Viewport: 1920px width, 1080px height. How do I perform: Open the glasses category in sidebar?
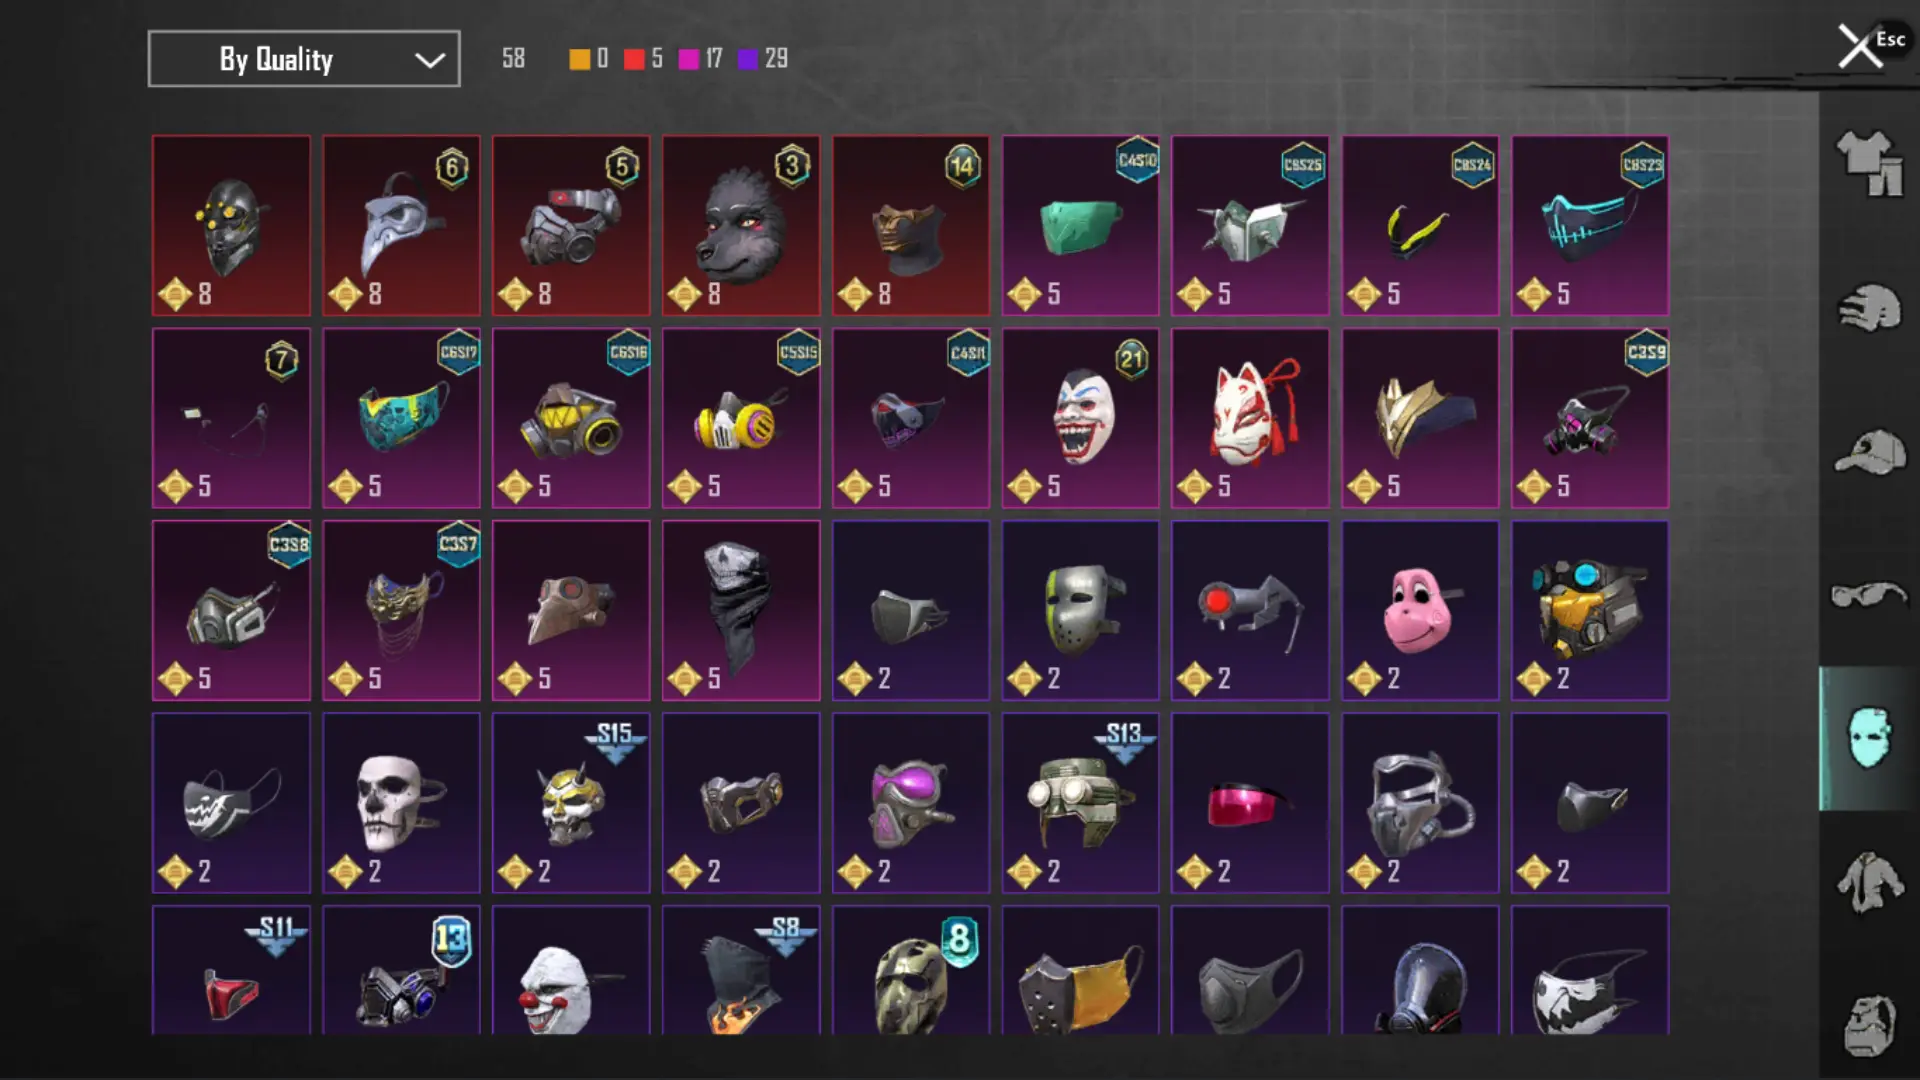point(1869,595)
